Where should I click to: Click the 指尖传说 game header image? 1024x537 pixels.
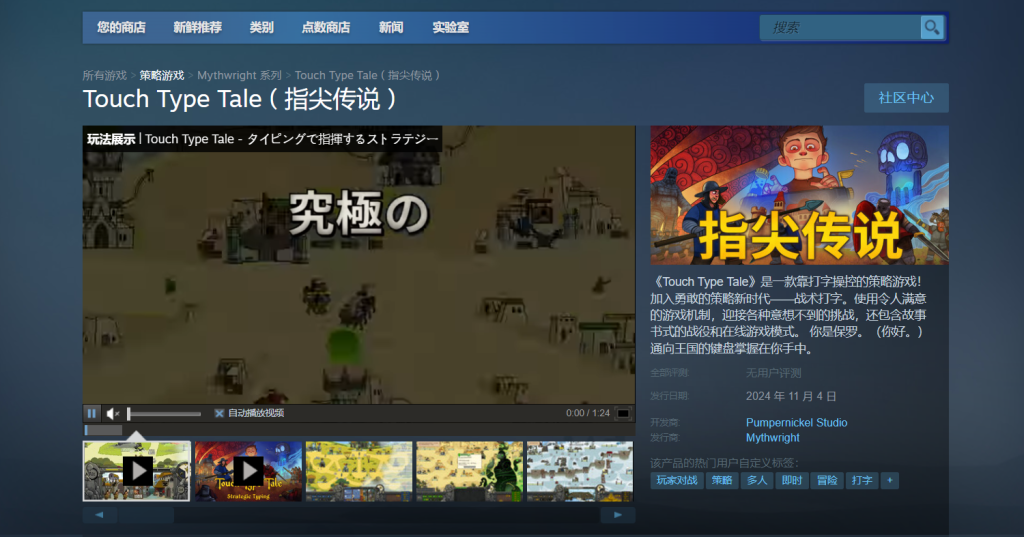[x=799, y=195]
